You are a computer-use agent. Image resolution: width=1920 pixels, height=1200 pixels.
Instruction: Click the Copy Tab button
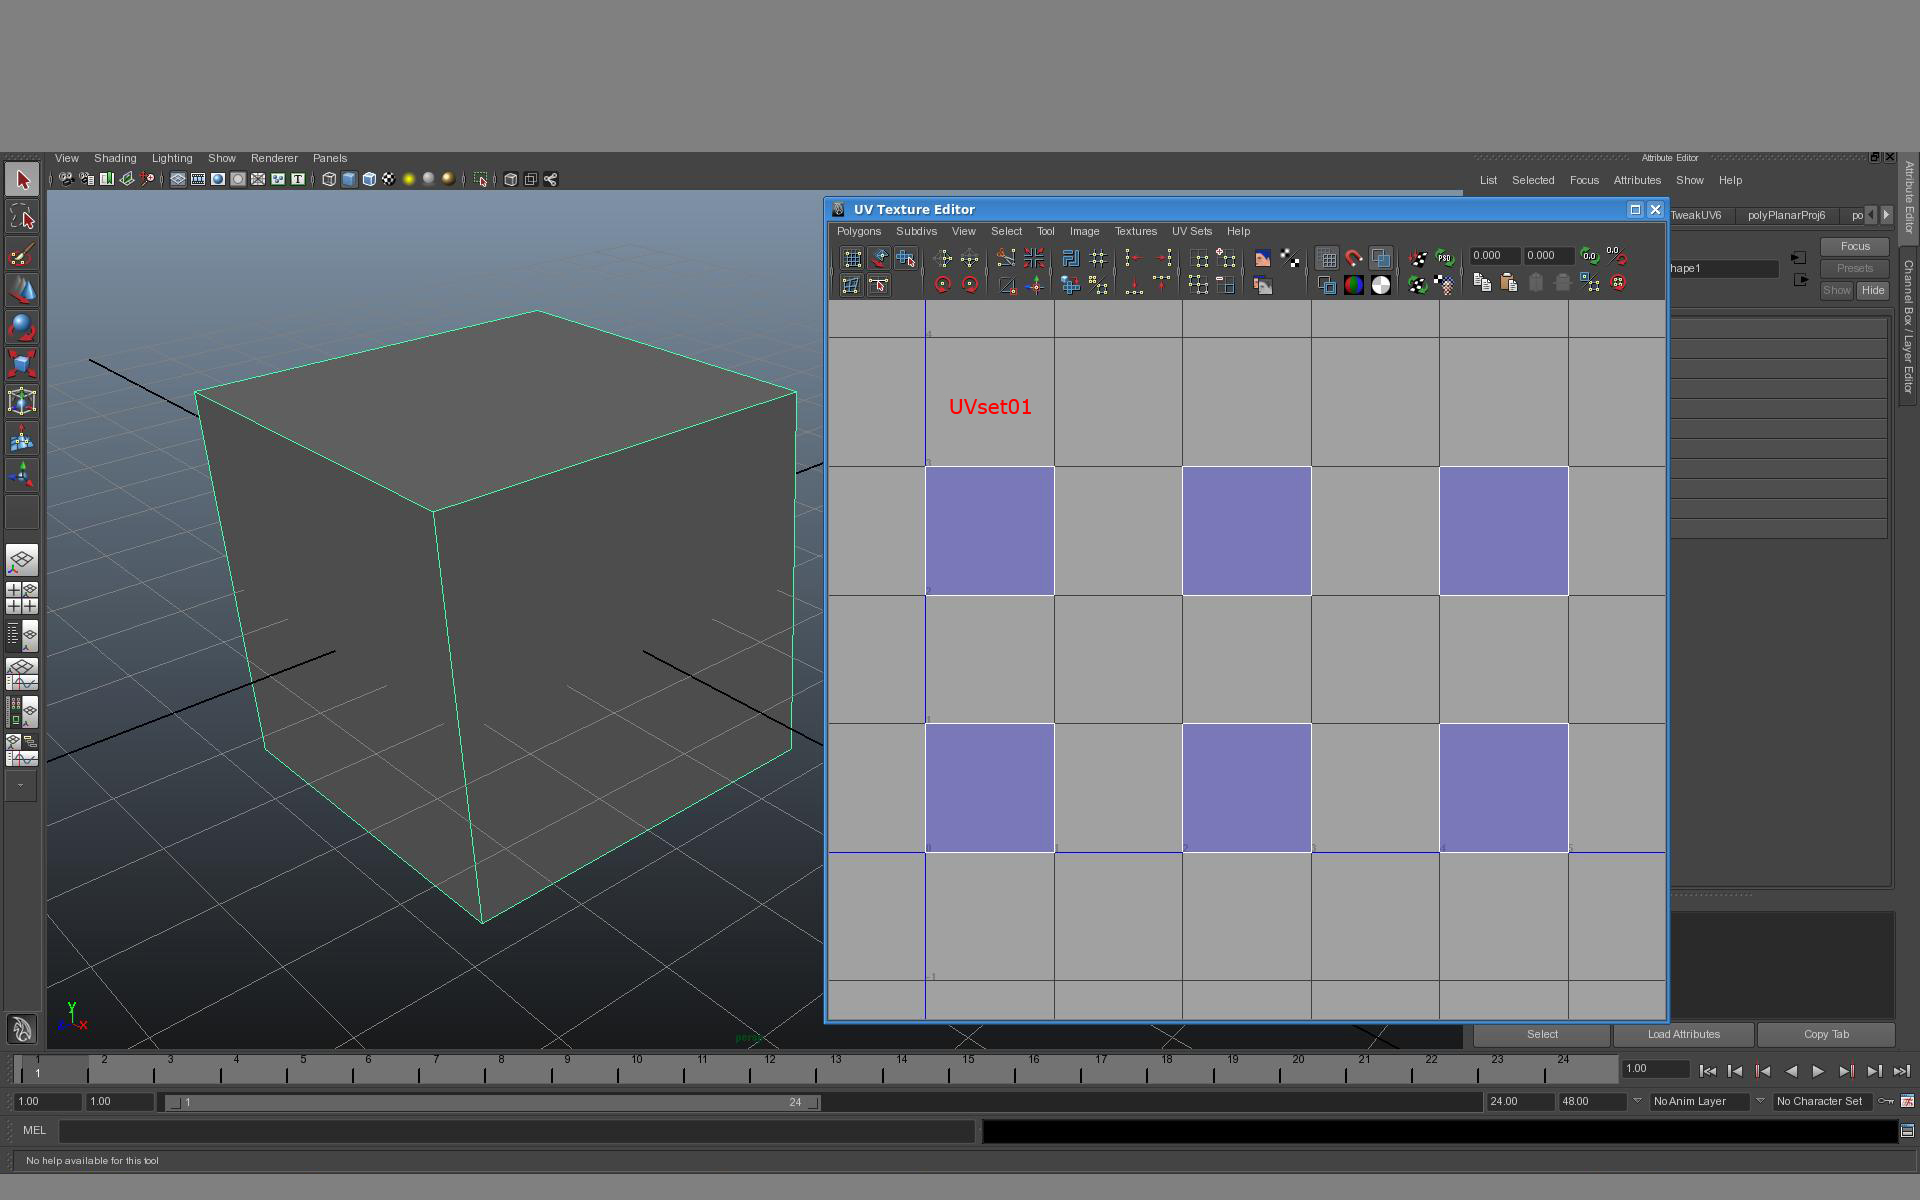(1827, 1034)
